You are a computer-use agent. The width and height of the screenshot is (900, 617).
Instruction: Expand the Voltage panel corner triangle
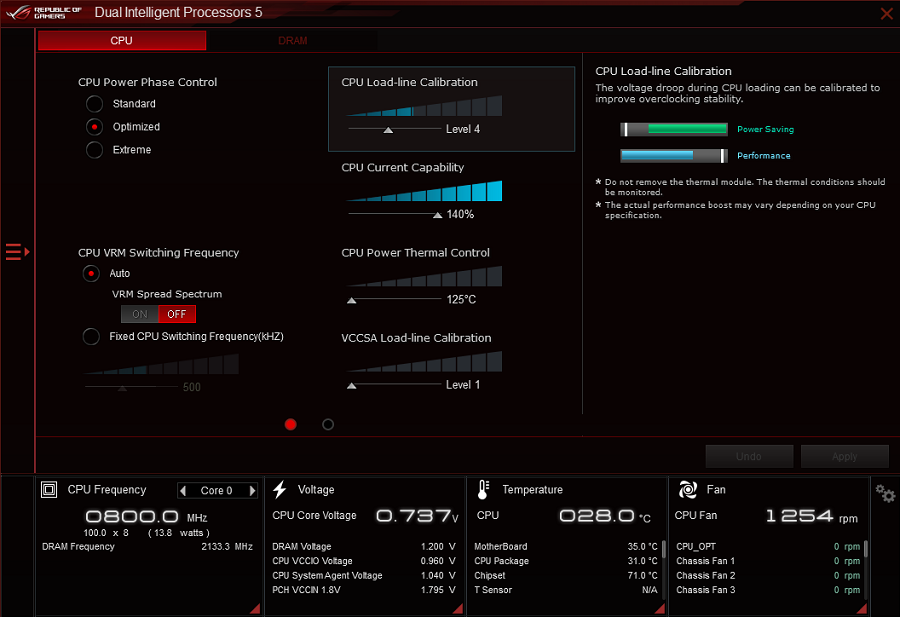click(457, 608)
